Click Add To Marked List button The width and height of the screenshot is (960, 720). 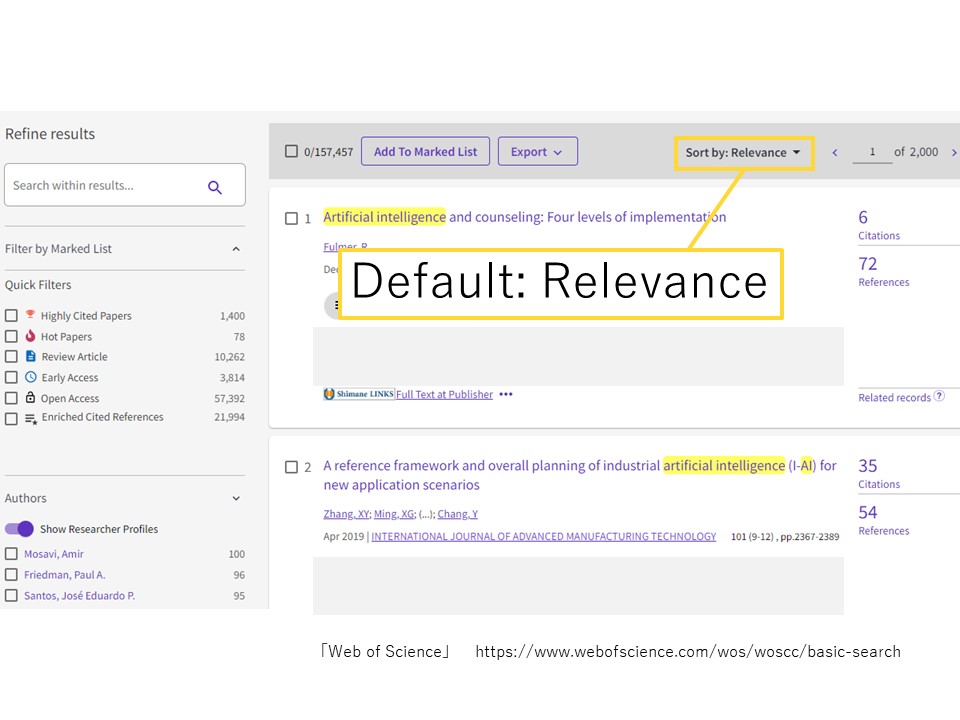pos(426,151)
